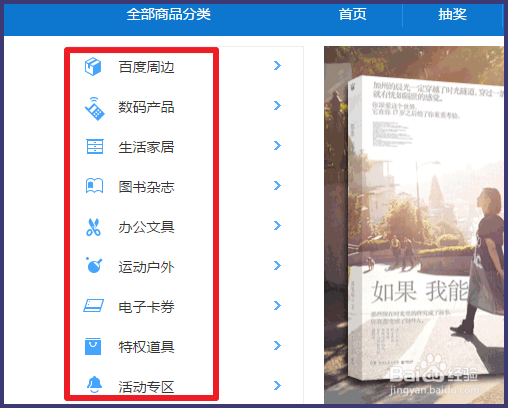Expand the 图书杂志 category arrow
Image resolution: width=508 pixels, height=408 pixels.
coord(277,186)
